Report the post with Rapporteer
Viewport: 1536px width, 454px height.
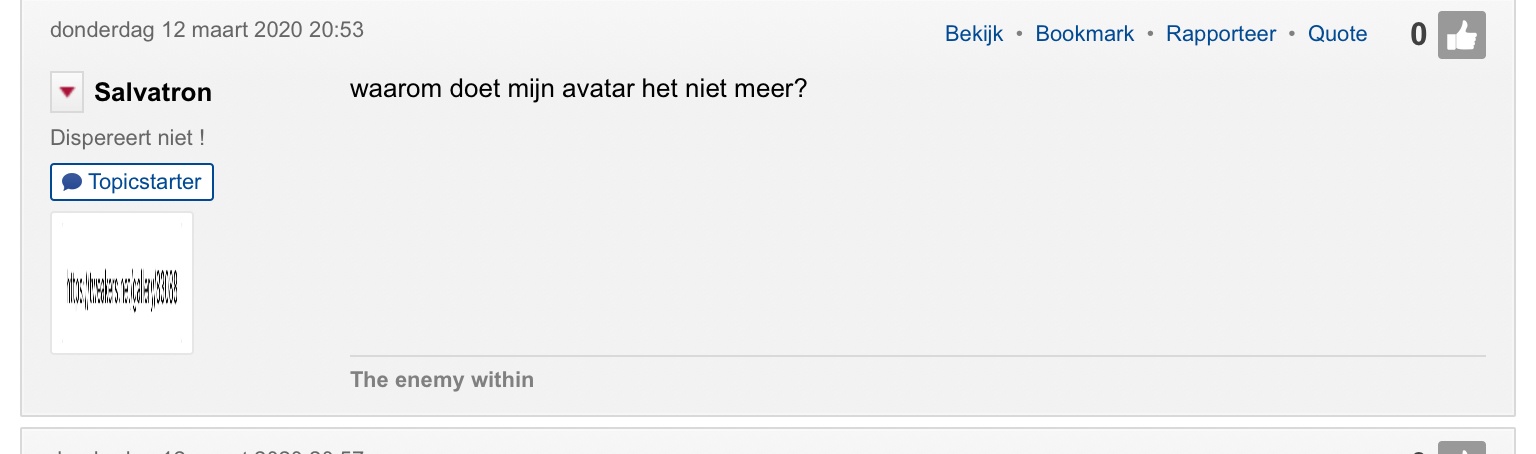tap(1221, 34)
